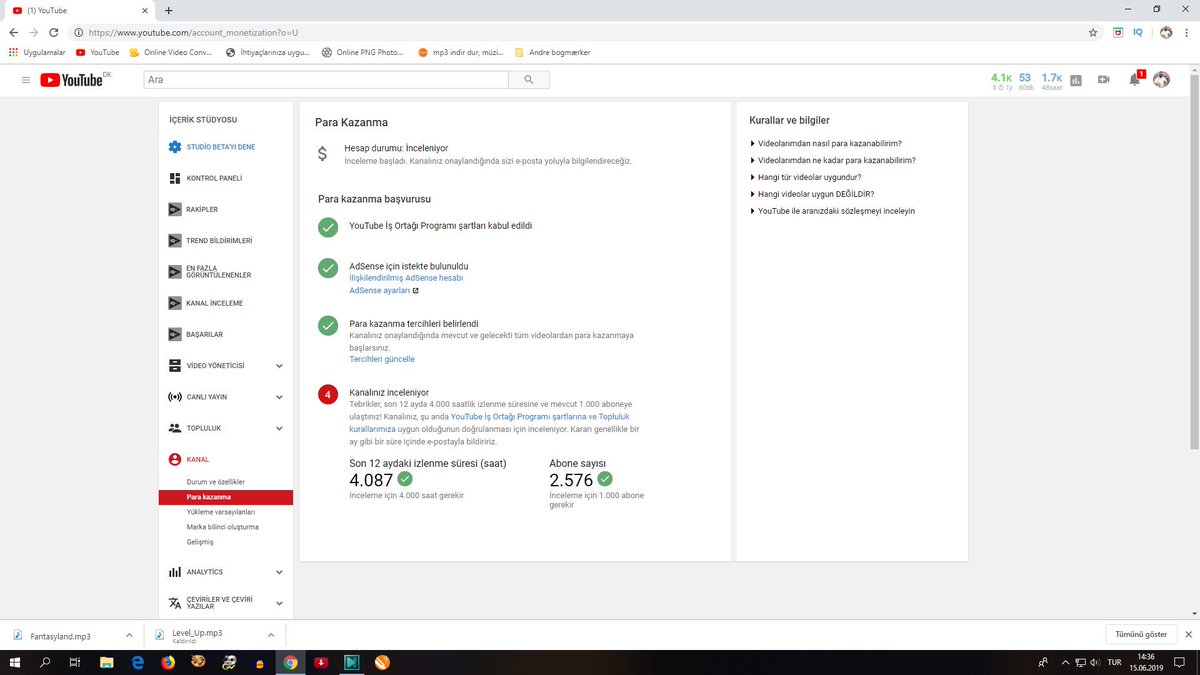This screenshot has height=675, width=1200.
Task: Open the notifications bell
Action: [1134, 80]
